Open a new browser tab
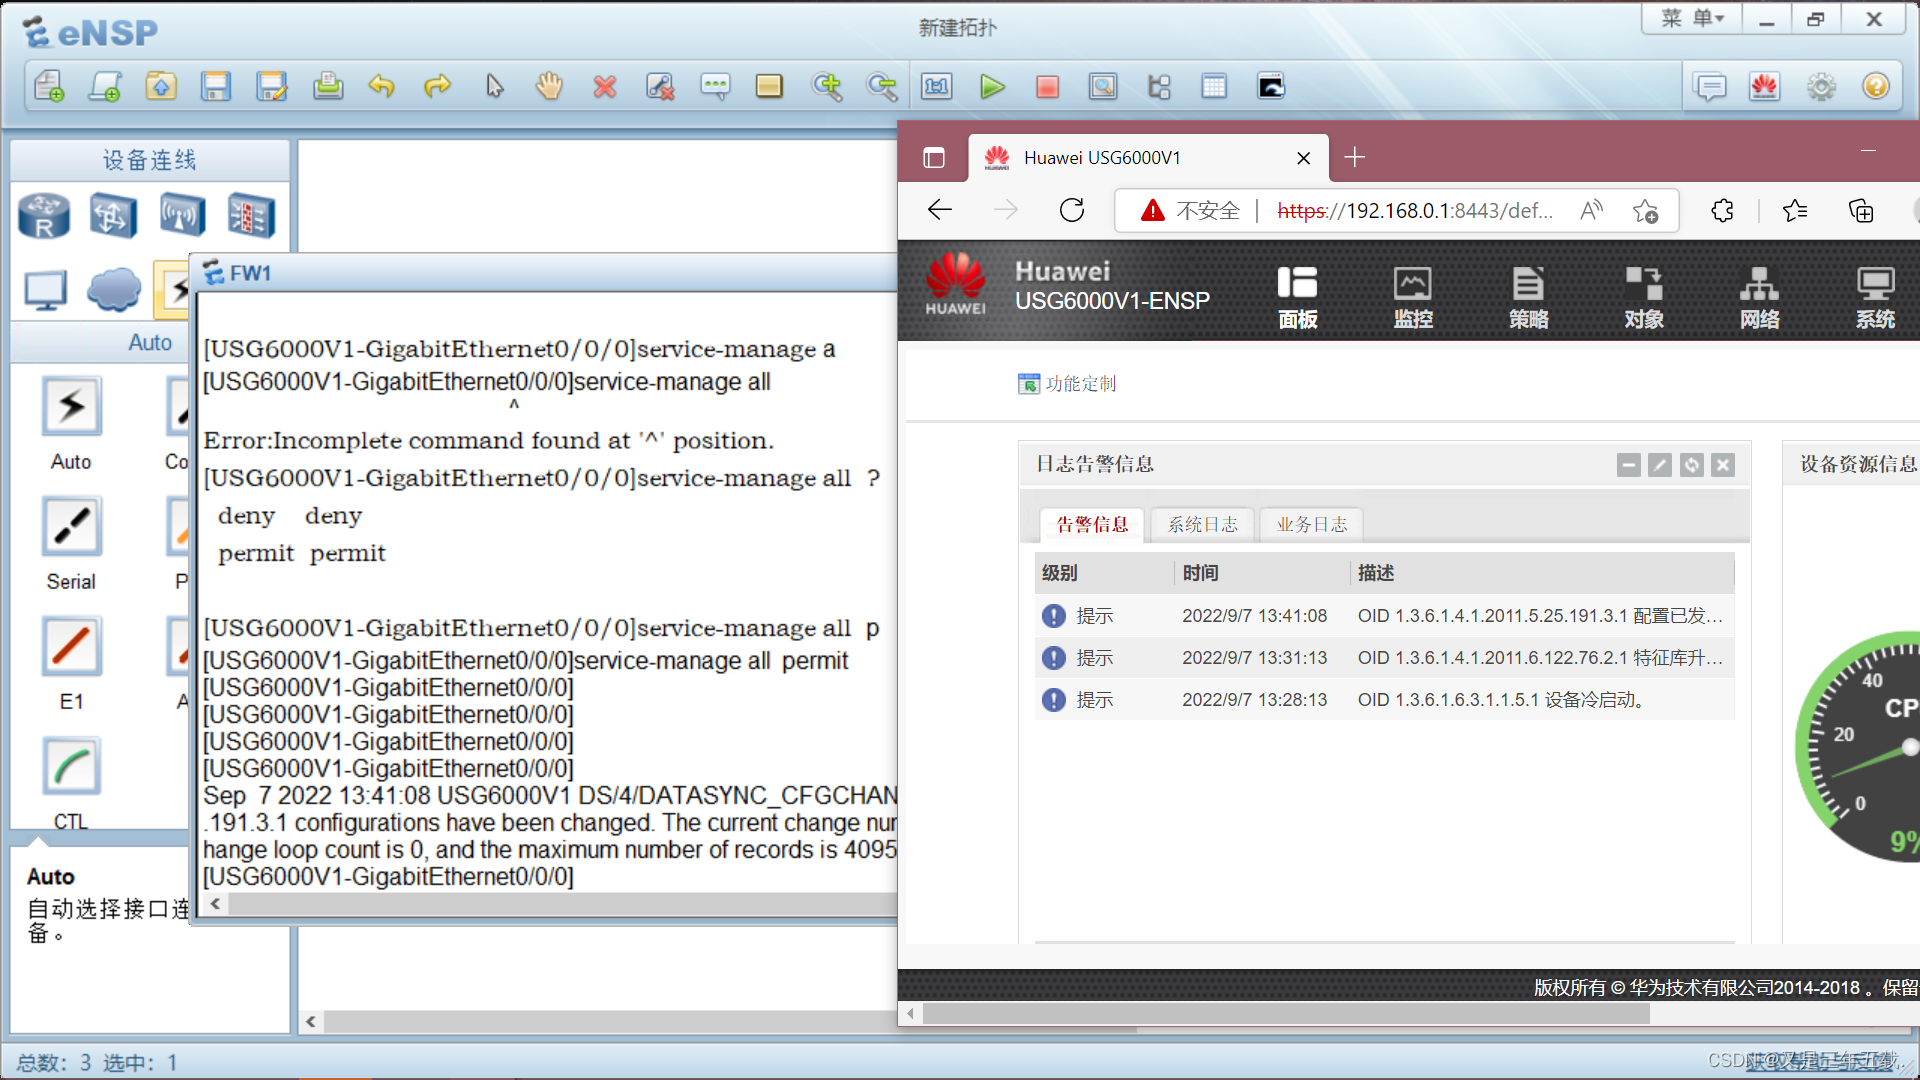 click(x=1354, y=157)
